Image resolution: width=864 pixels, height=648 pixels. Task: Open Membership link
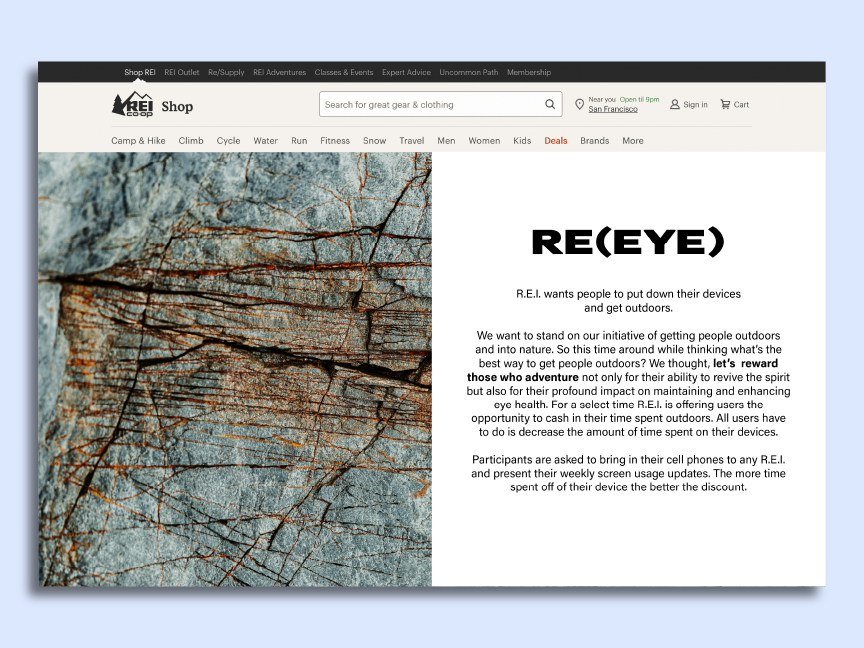point(528,72)
